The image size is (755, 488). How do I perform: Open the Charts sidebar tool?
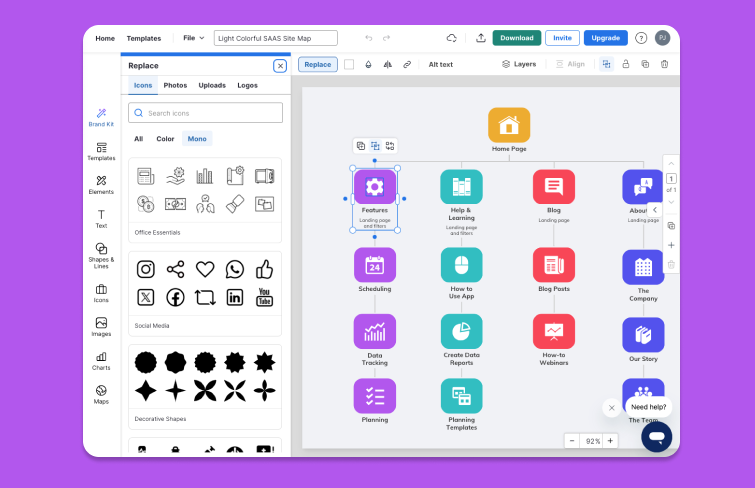[x=101, y=360]
